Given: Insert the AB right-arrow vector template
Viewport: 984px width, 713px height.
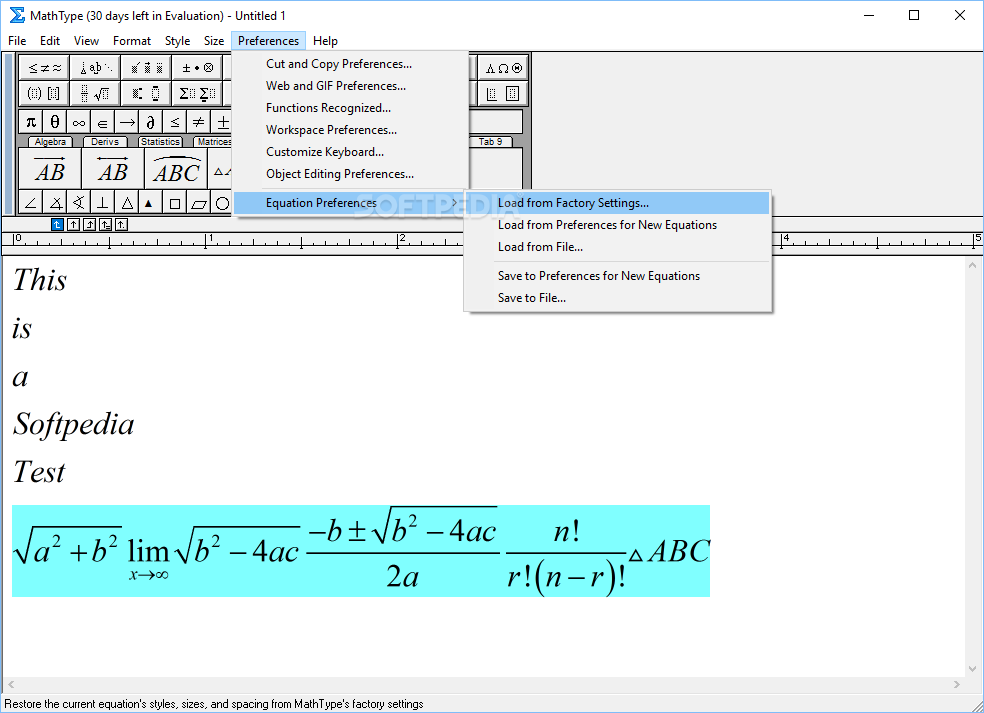Looking at the screenshot, I should (50, 168).
